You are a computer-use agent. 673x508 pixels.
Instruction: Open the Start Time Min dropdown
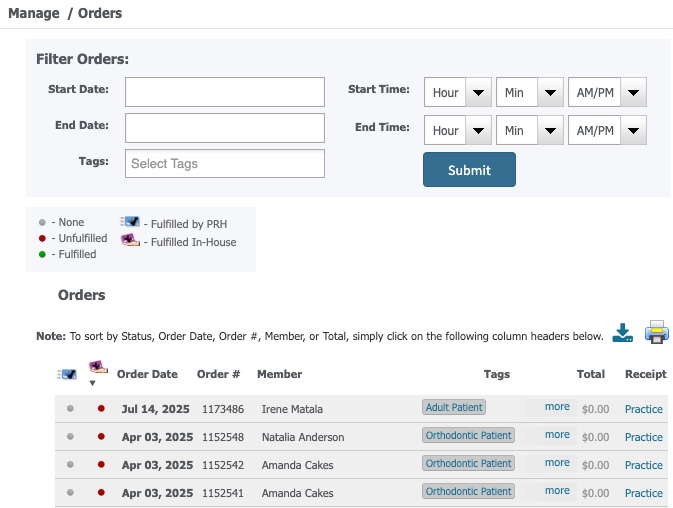[x=530, y=92]
